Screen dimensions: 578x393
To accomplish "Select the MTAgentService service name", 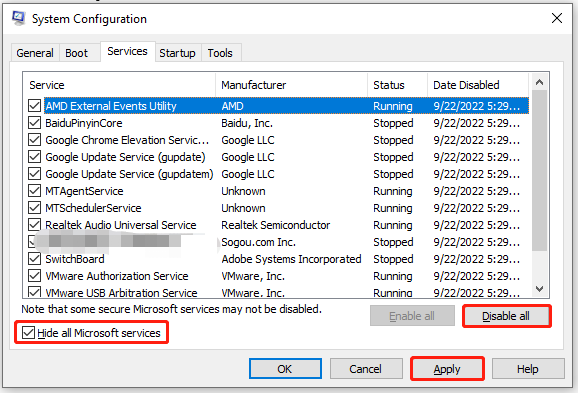I will pos(84,191).
